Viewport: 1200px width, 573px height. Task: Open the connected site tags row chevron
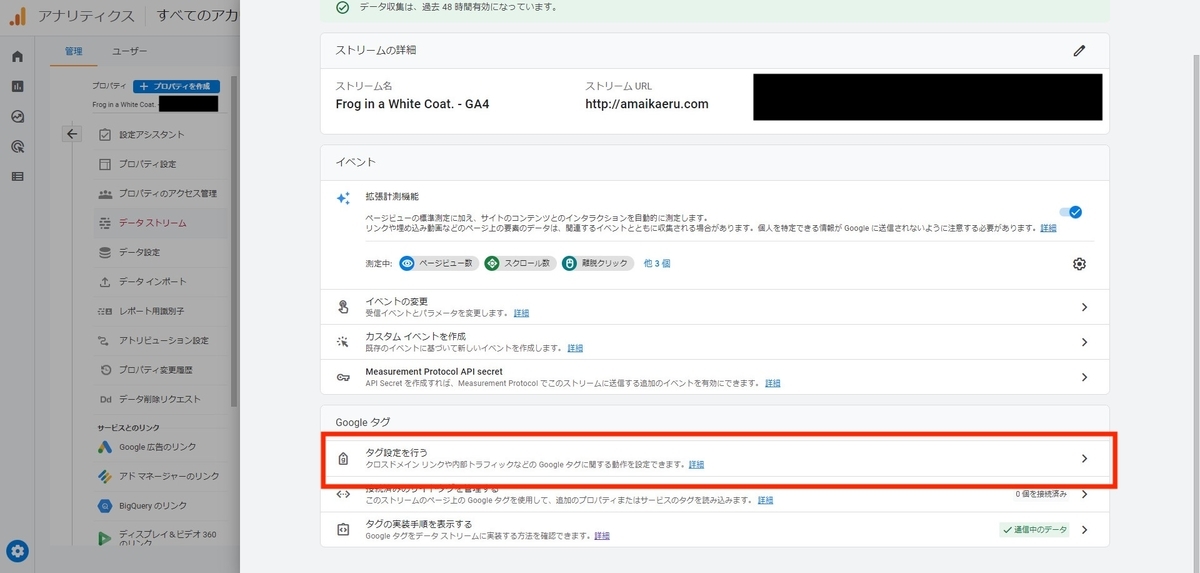pos(1084,494)
